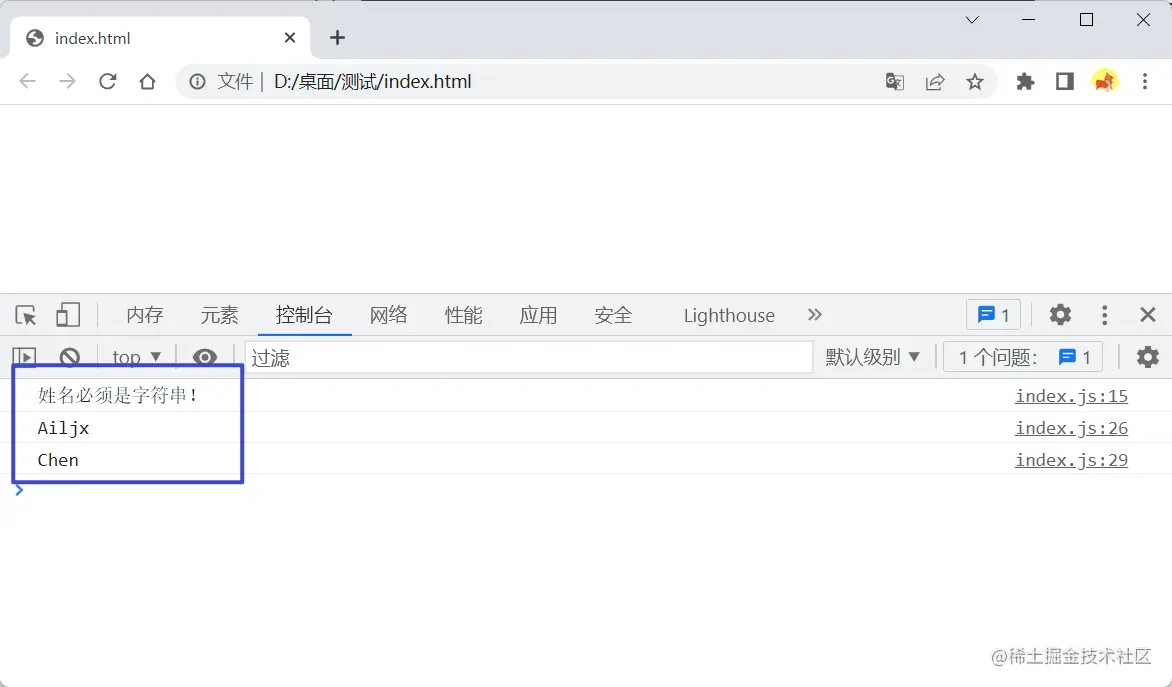Open the Lighthouse panel

coord(728,315)
